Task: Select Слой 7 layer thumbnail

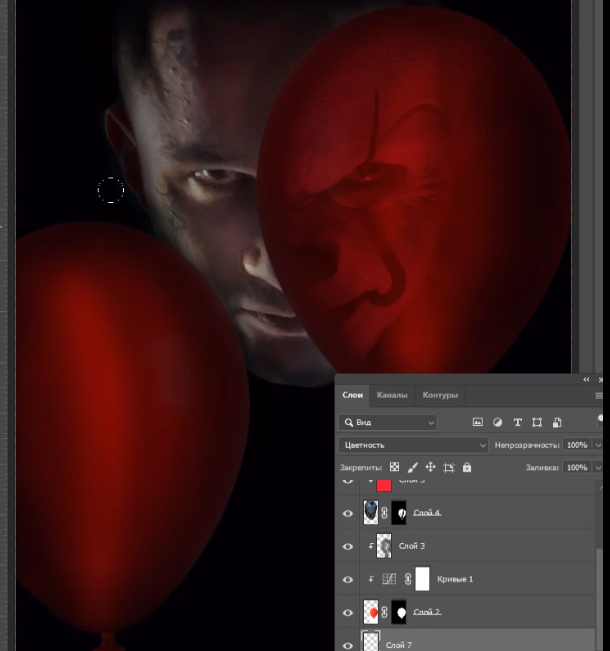Action: [370, 641]
